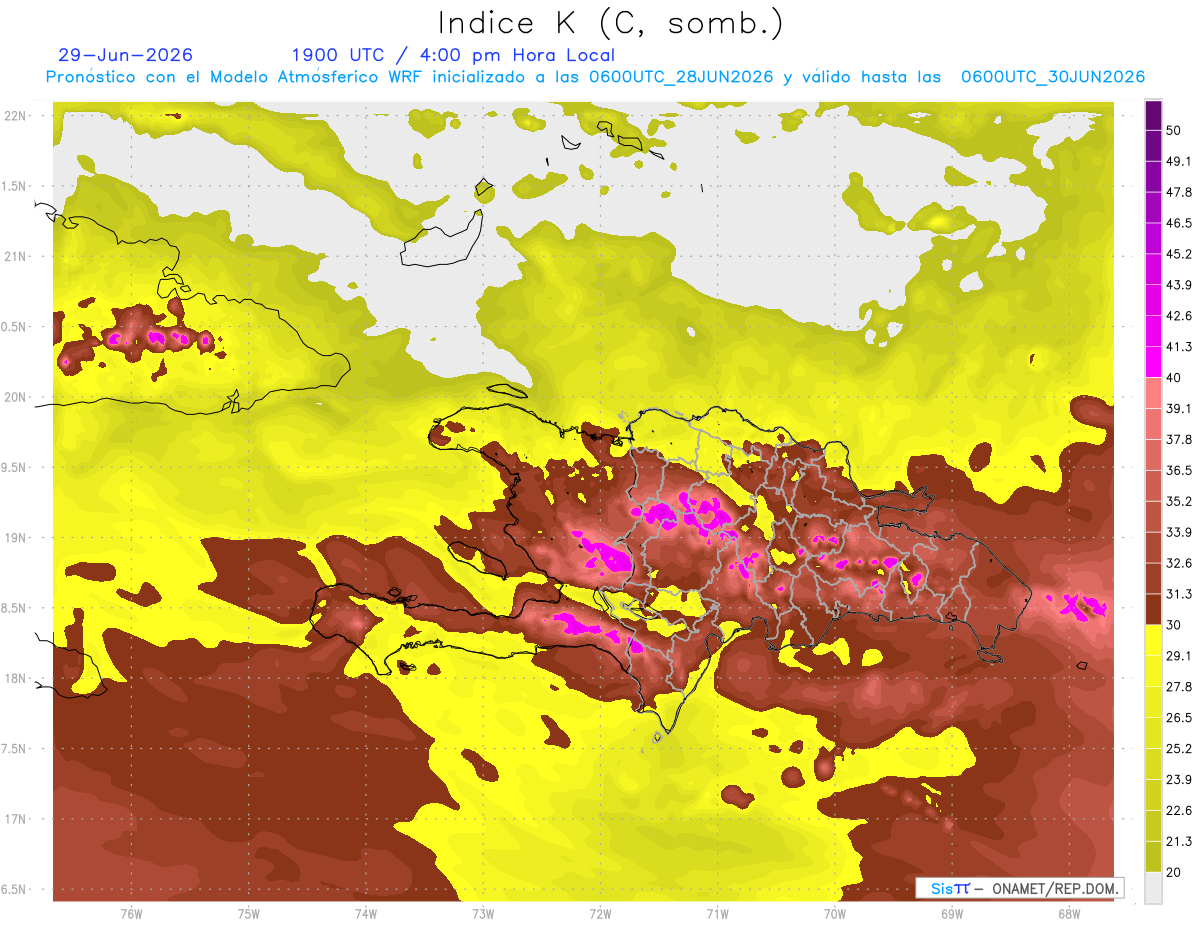Click the "22N" latitude label
Screen dimensions: 1200x927
[x=17, y=116]
